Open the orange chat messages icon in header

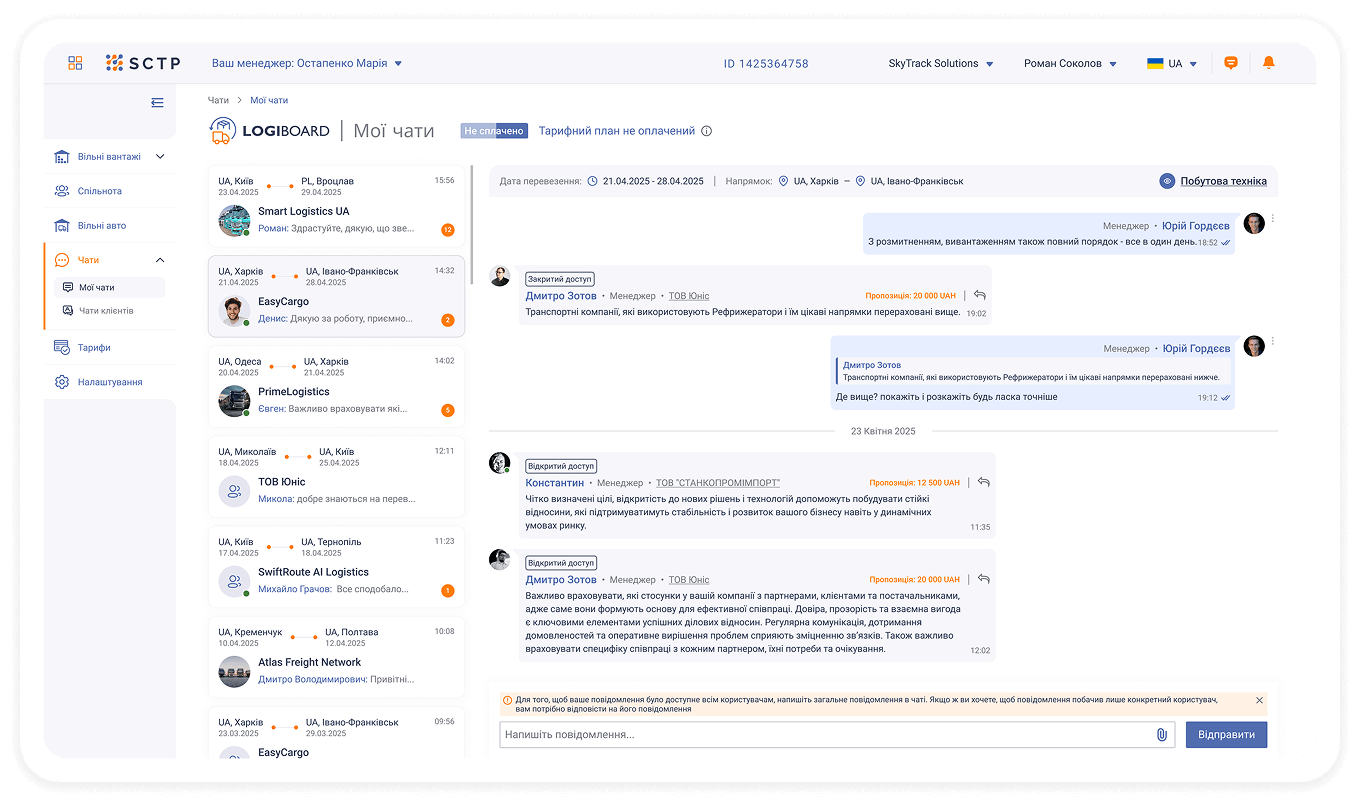1231,63
